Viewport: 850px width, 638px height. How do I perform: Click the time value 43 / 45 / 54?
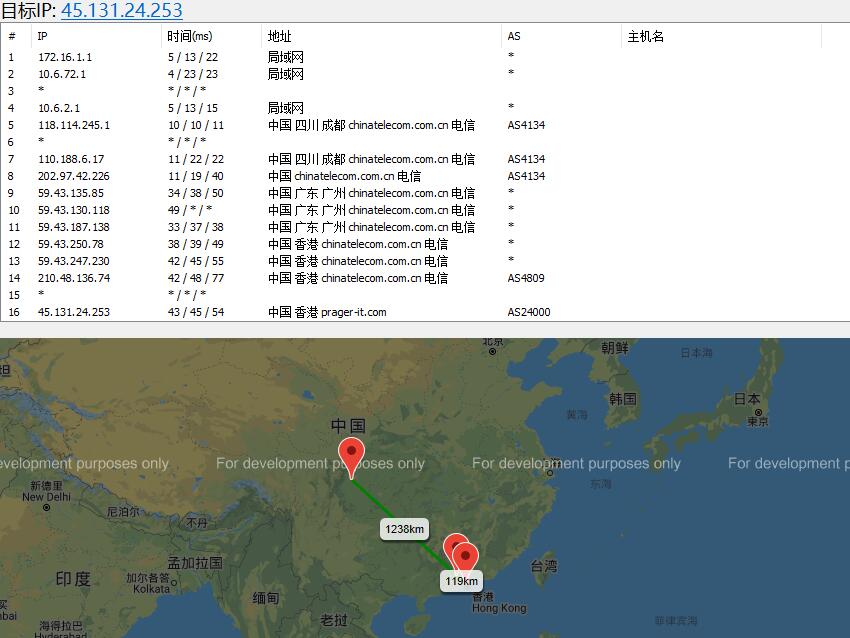pos(196,312)
